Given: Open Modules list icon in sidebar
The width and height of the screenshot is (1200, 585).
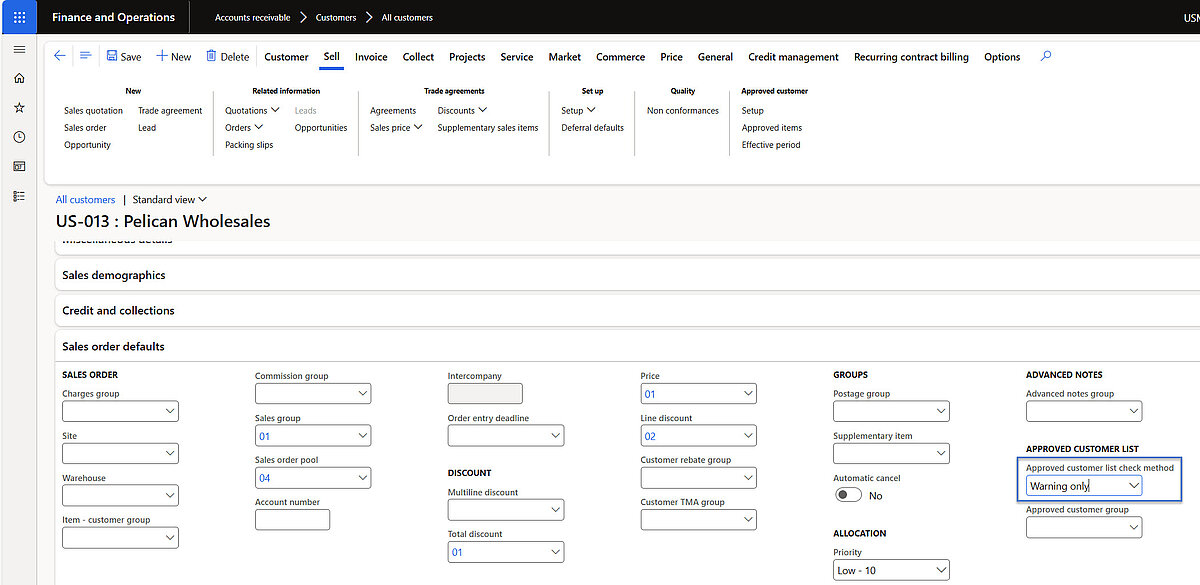Looking at the screenshot, I should 19,196.
